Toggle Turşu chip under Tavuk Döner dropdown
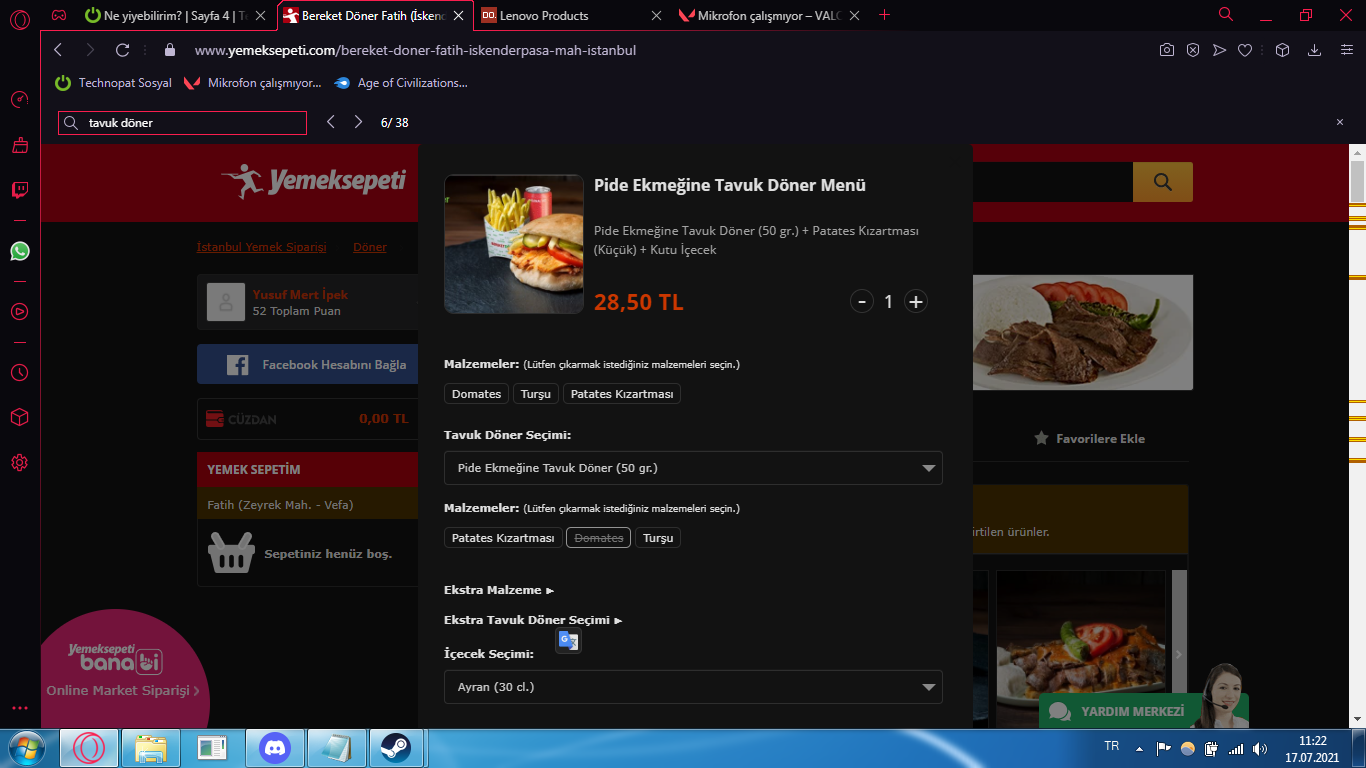The width and height of the screenshot is (1366, 768). pos(658,538)
